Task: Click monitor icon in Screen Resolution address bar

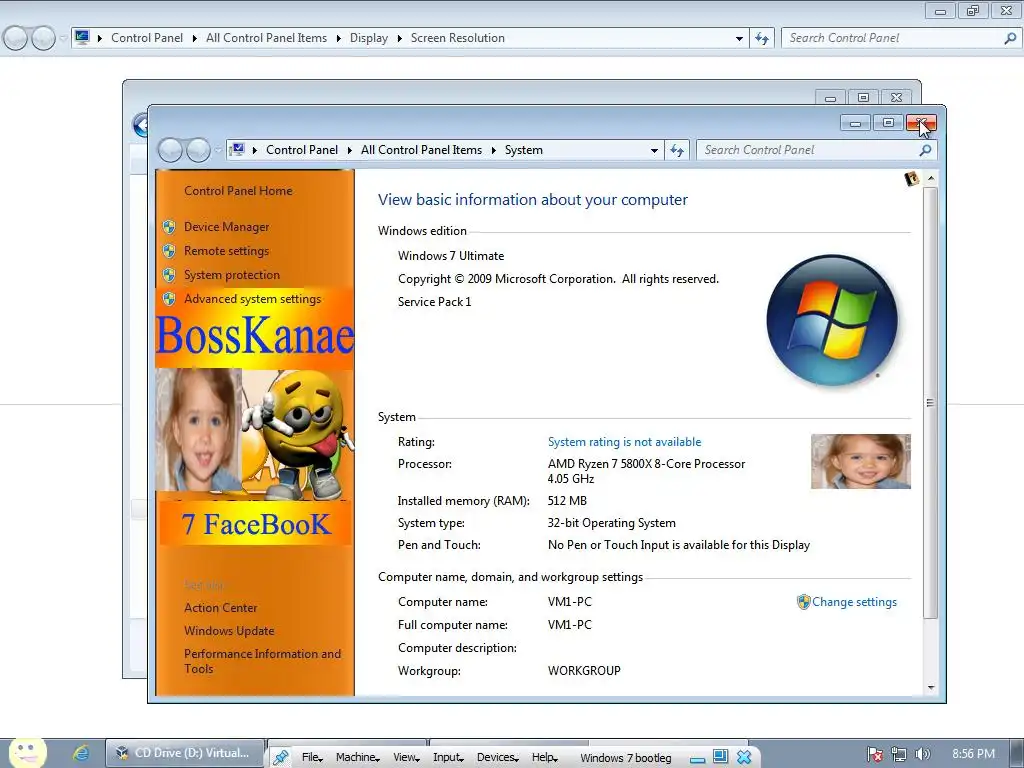Action: coord(82,37)
